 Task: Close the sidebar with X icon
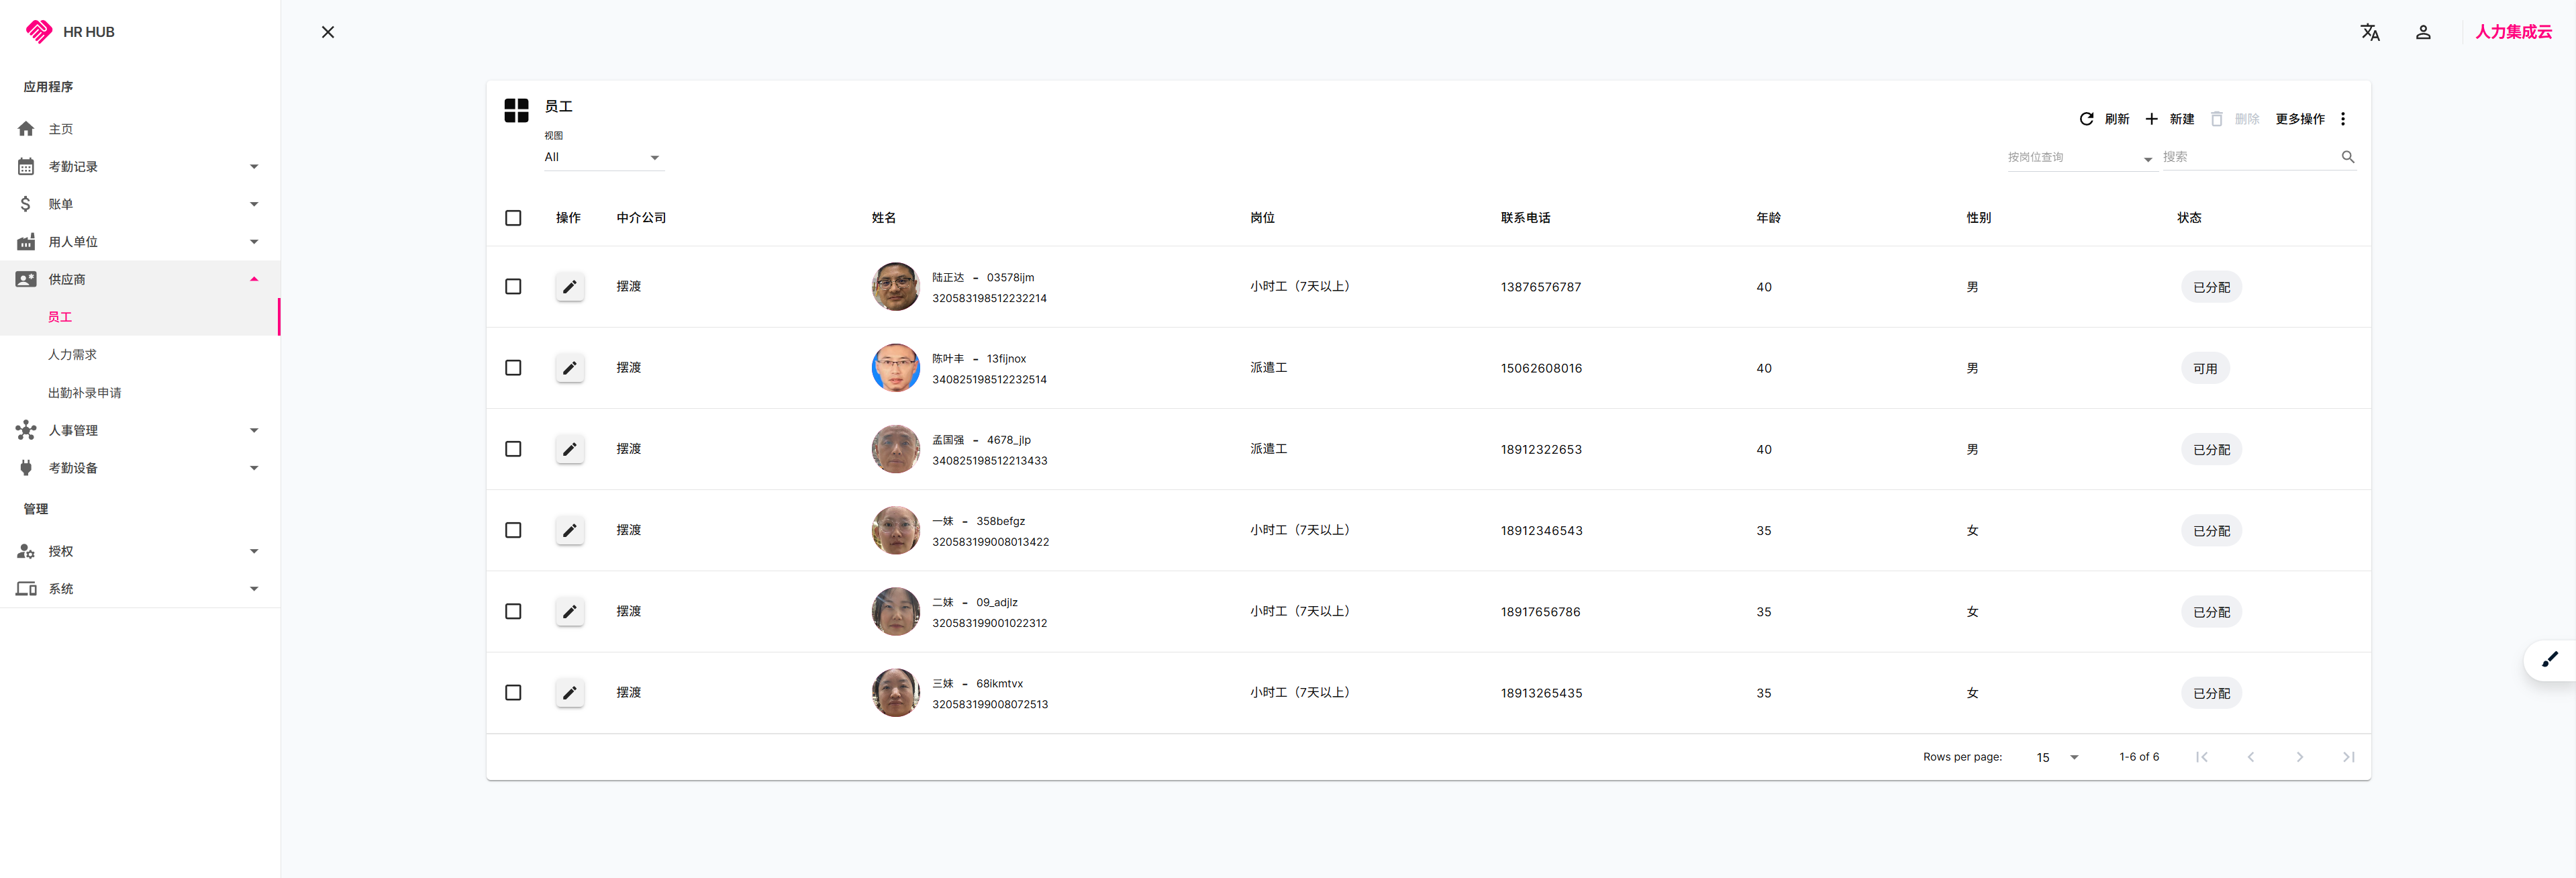327,32
